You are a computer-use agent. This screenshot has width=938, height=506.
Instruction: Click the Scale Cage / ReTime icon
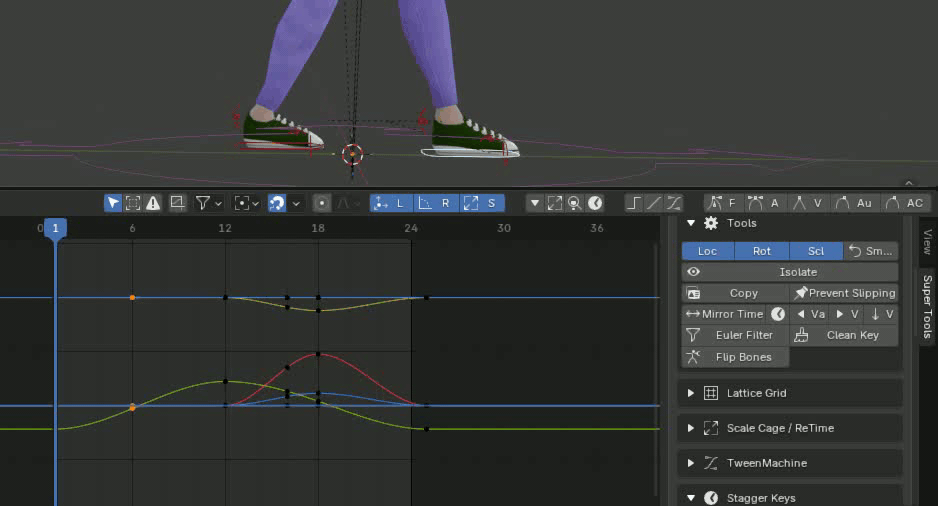tap(711, 428)
